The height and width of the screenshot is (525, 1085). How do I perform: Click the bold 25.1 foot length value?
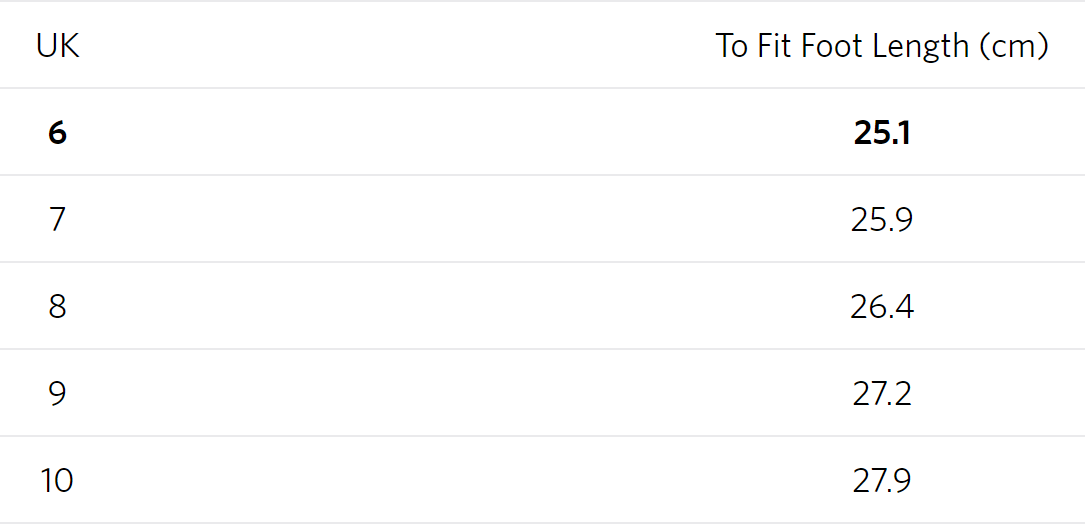(881, 133)
